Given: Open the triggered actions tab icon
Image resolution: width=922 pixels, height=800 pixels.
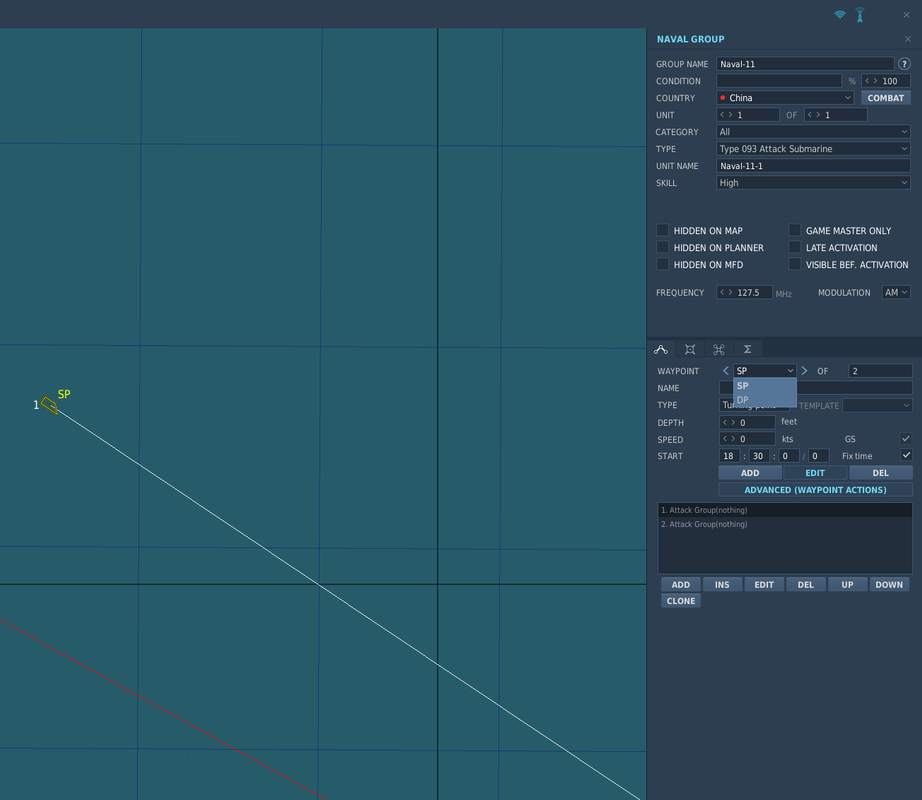Looking at the screenshot, I should pyautogui.click(x=719, y=349).
